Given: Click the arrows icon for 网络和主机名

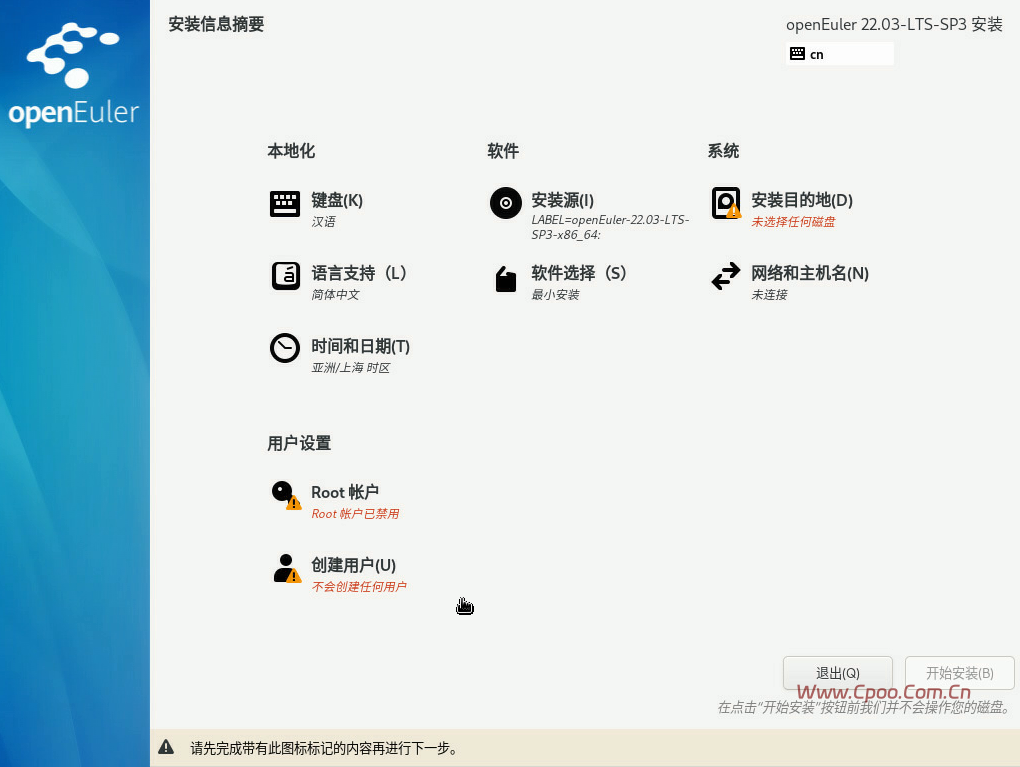Looking at the screenshot, I should (x=726, y=276).
